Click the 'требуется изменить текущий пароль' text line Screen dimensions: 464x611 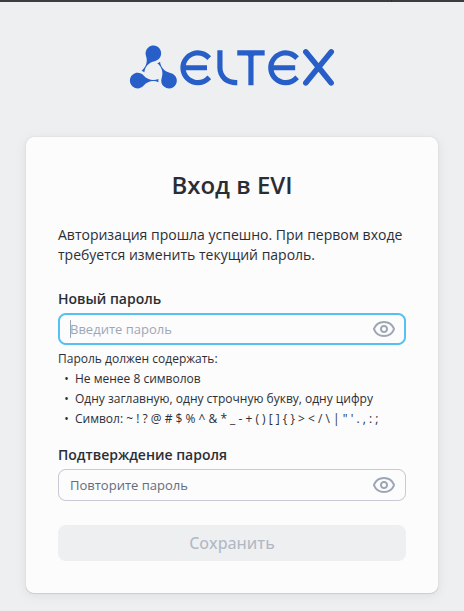[x=186, y=256]
